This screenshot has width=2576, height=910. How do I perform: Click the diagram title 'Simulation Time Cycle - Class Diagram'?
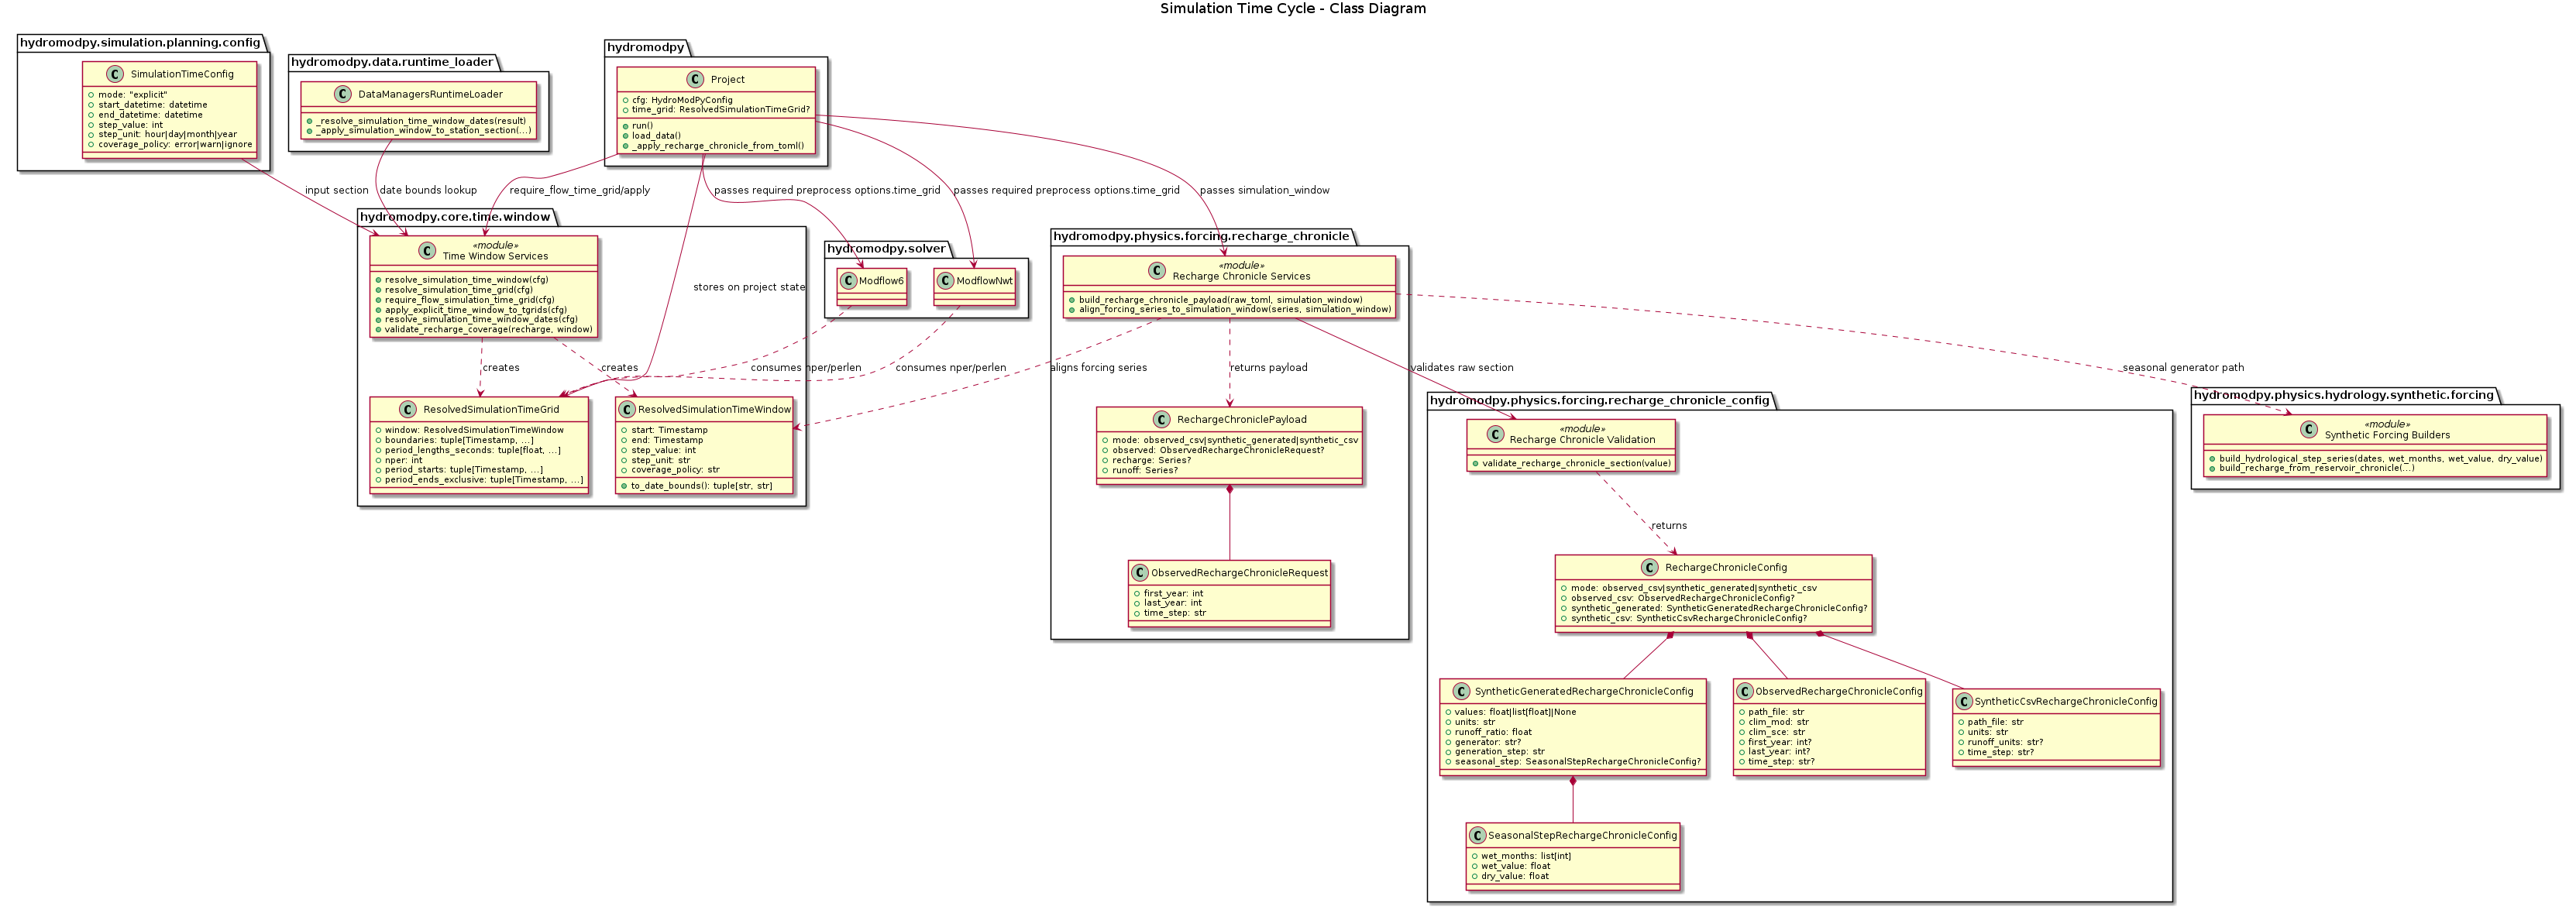(1293, 9)
